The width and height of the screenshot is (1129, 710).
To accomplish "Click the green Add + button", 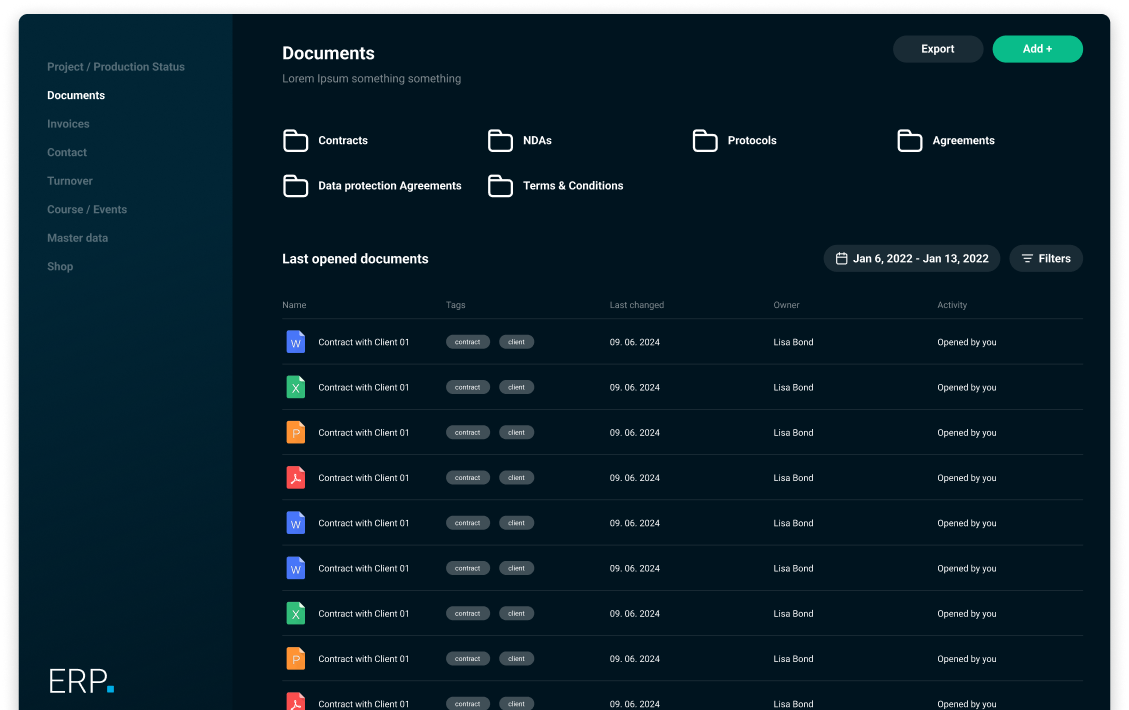I will point(1038,49).
